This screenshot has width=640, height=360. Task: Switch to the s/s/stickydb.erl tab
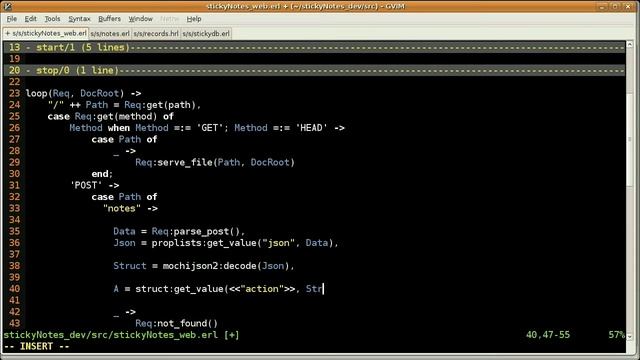pyautogui.click(x=206, y=33)
